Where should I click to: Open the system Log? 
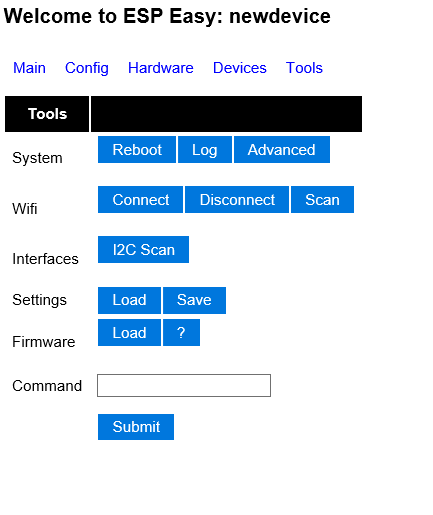click(205, 150)
